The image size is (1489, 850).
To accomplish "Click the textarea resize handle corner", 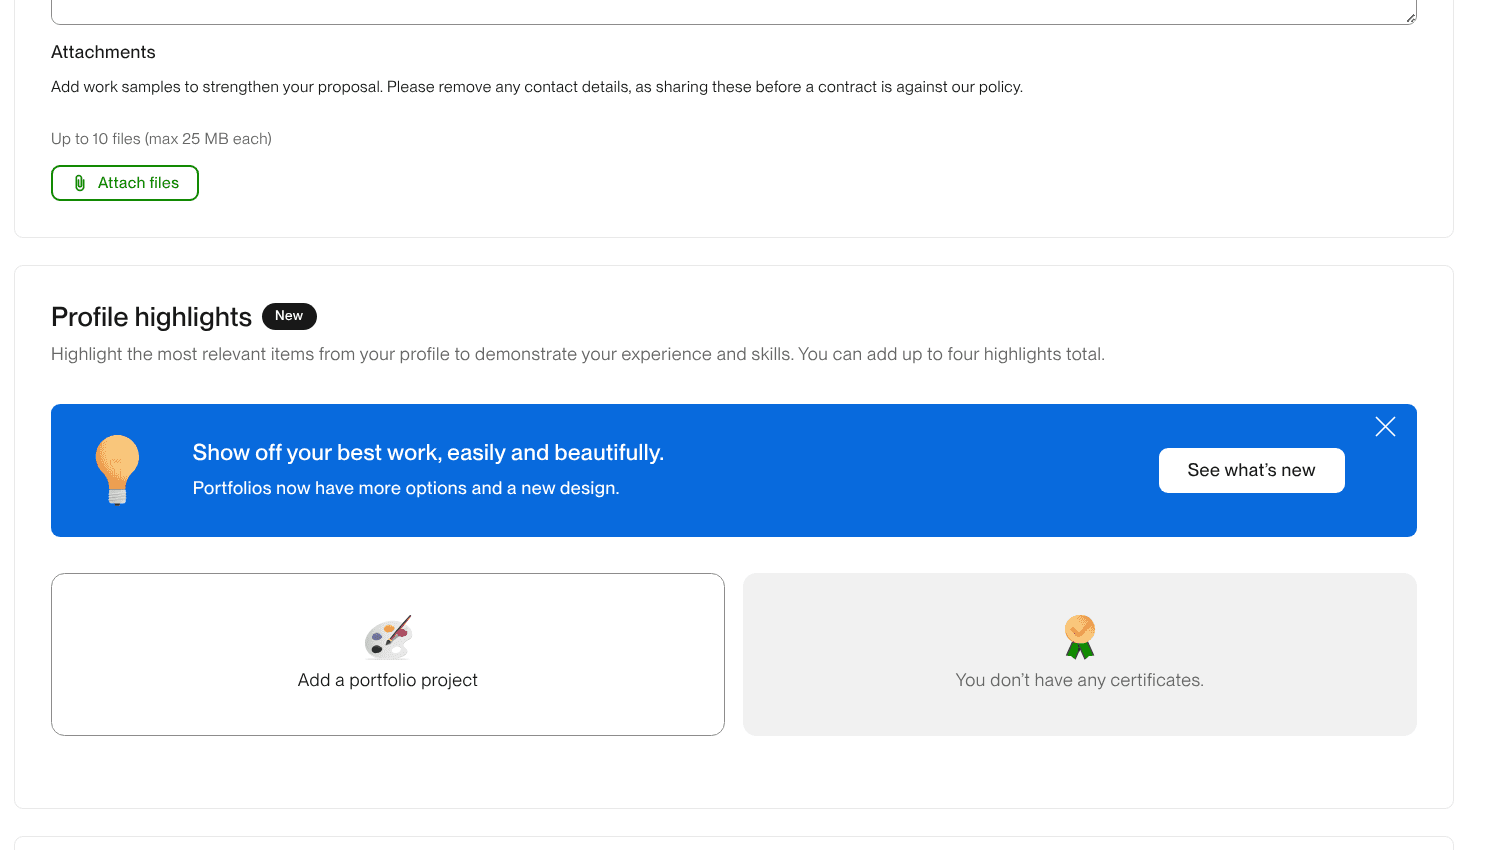I will point(1410,17).
